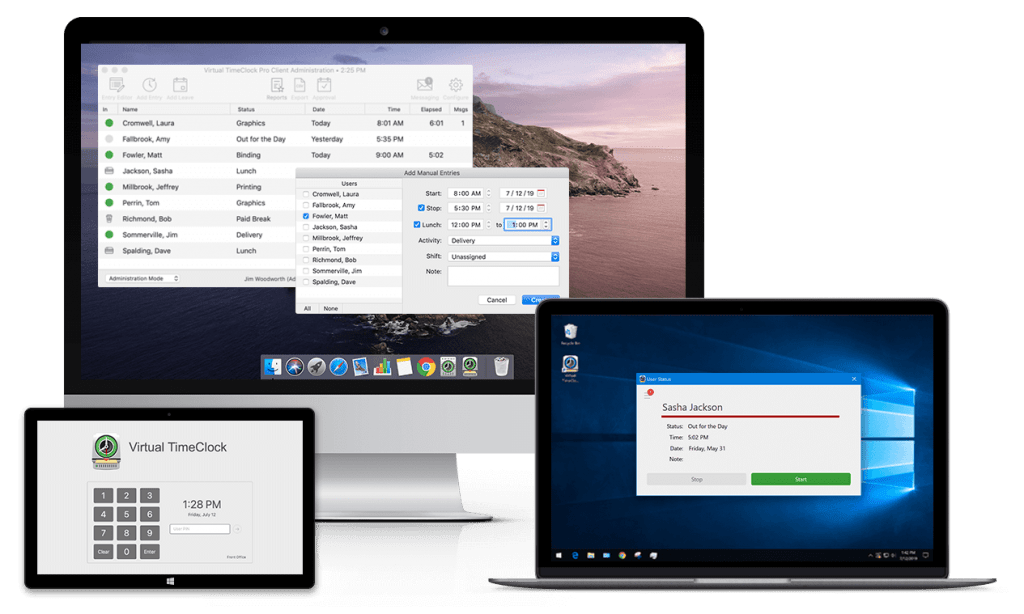Click the Export toolbar icon
This screenshot has height=614, width=1024.
click(x=300, y=85)
